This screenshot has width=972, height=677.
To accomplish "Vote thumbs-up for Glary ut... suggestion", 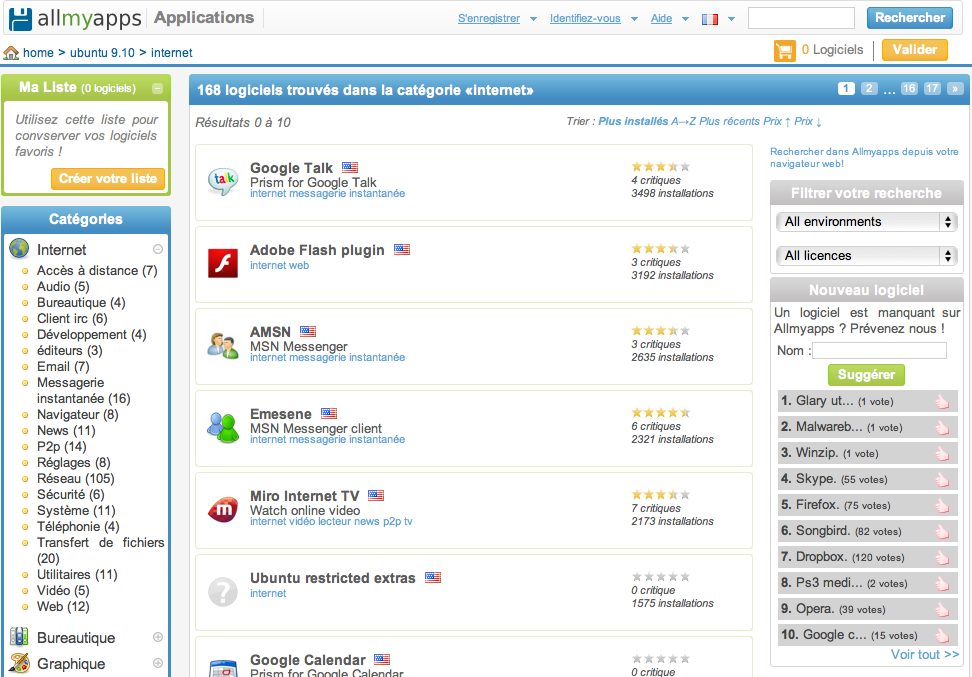I will point(942,402).
